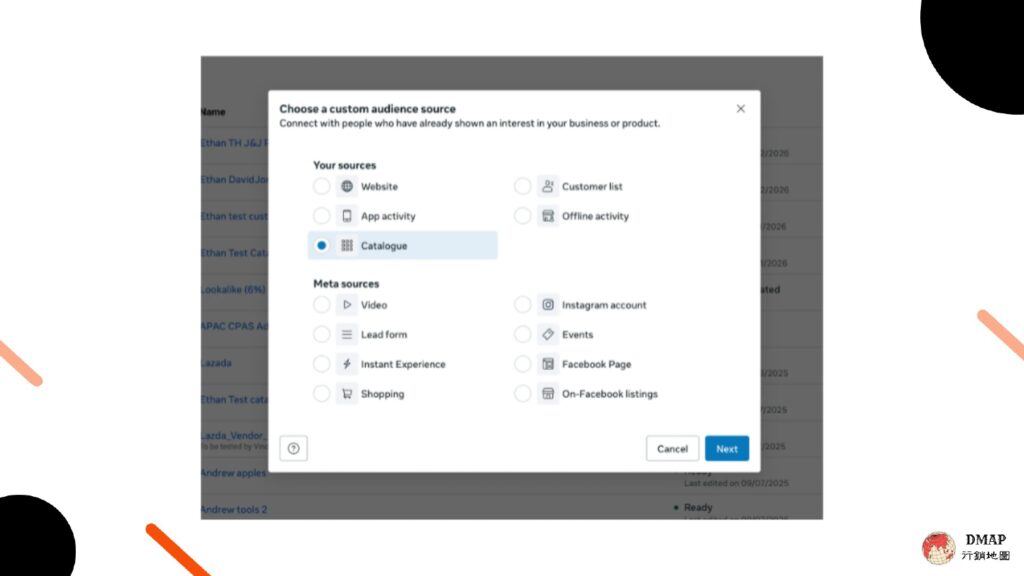The image size is (1024, 576).
Task: Select the Events radio button
Action: tap(522, 334)
